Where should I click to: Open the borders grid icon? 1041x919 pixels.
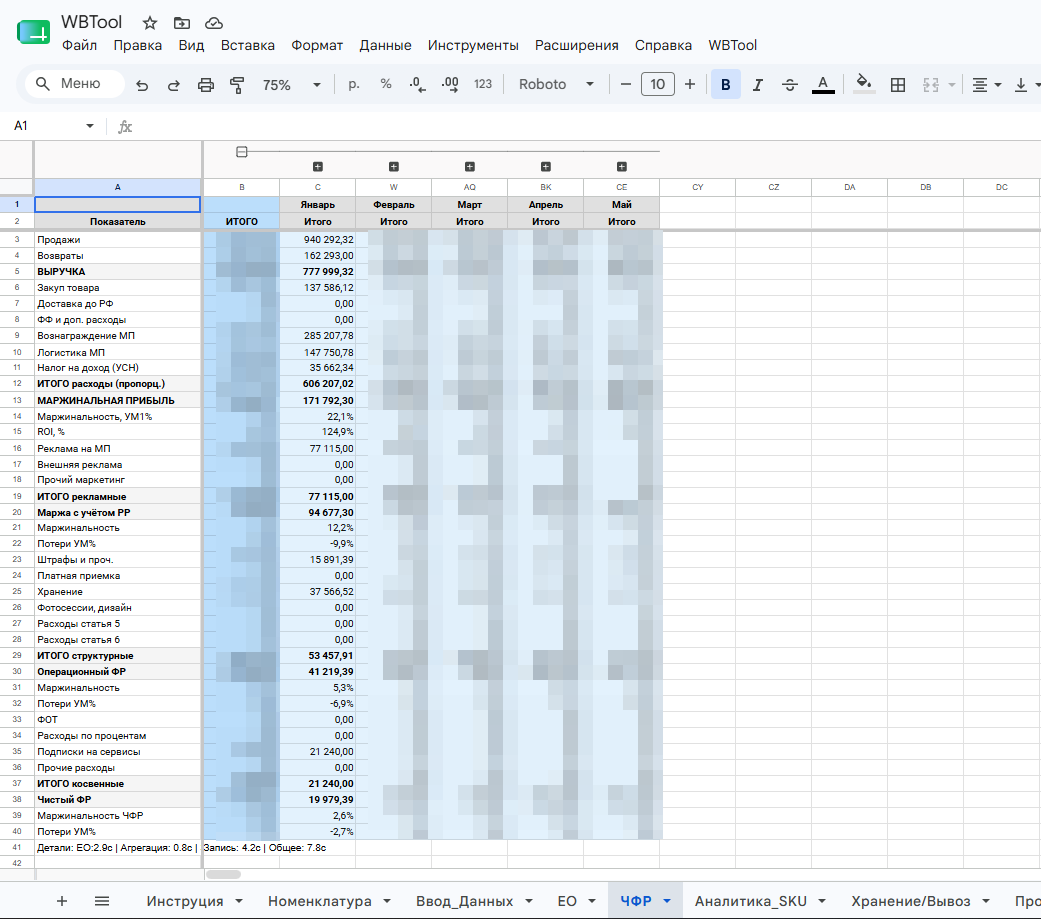pos(898,85)
